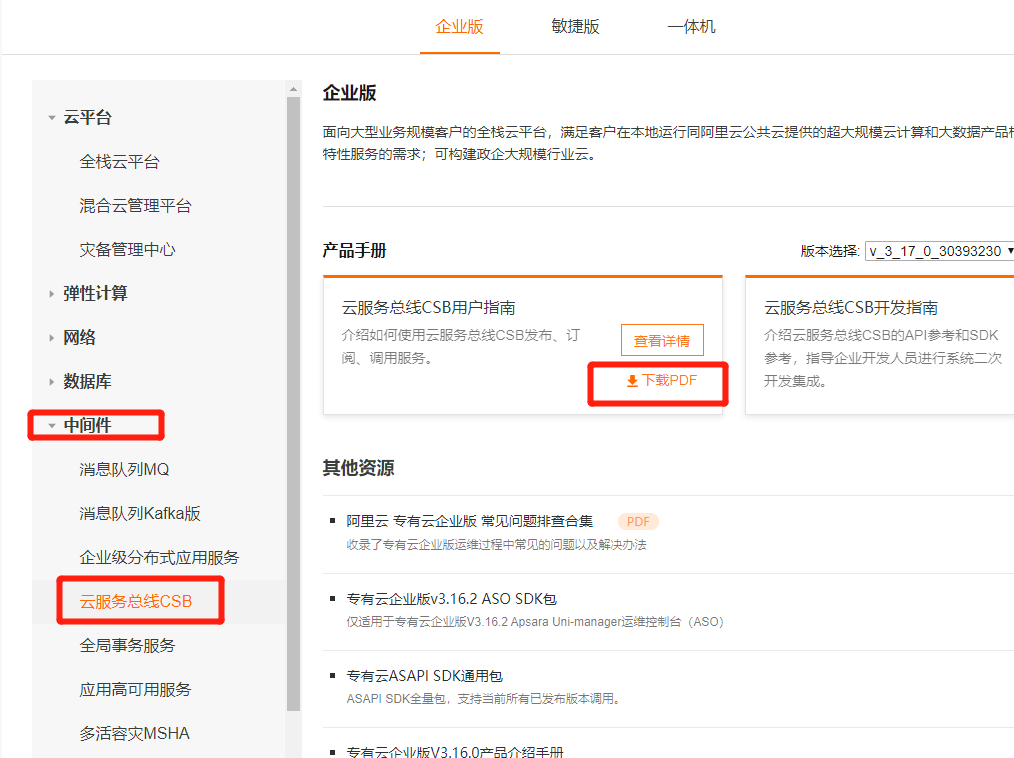Open 全栈云平台 in the sidebar
The width and height of the screenshot is (1014, 758).
click(x=120, y=162)
